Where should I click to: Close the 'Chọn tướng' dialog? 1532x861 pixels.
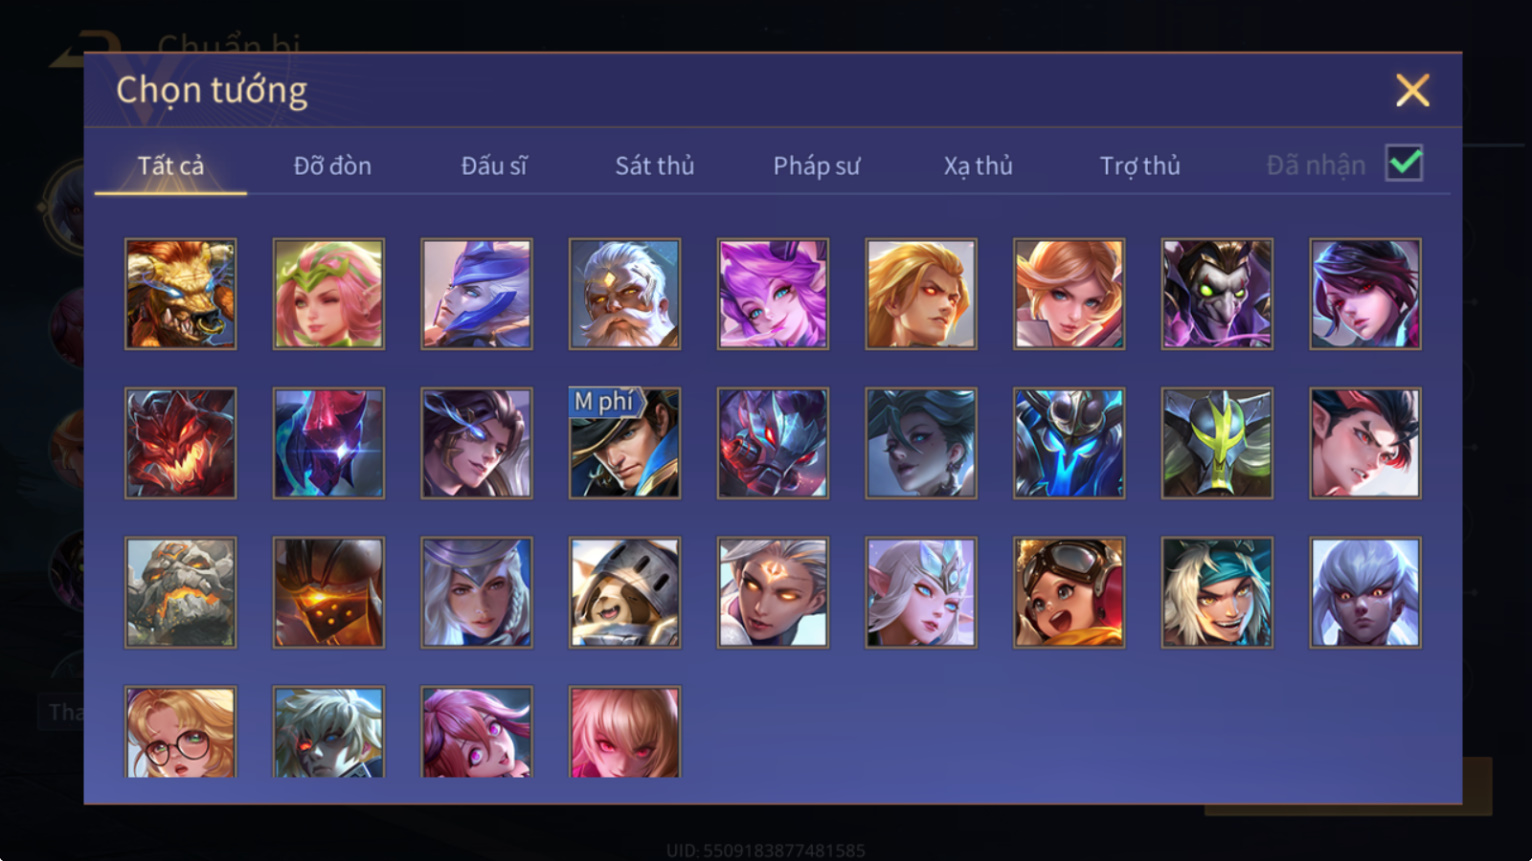[x=1412, y=90]
